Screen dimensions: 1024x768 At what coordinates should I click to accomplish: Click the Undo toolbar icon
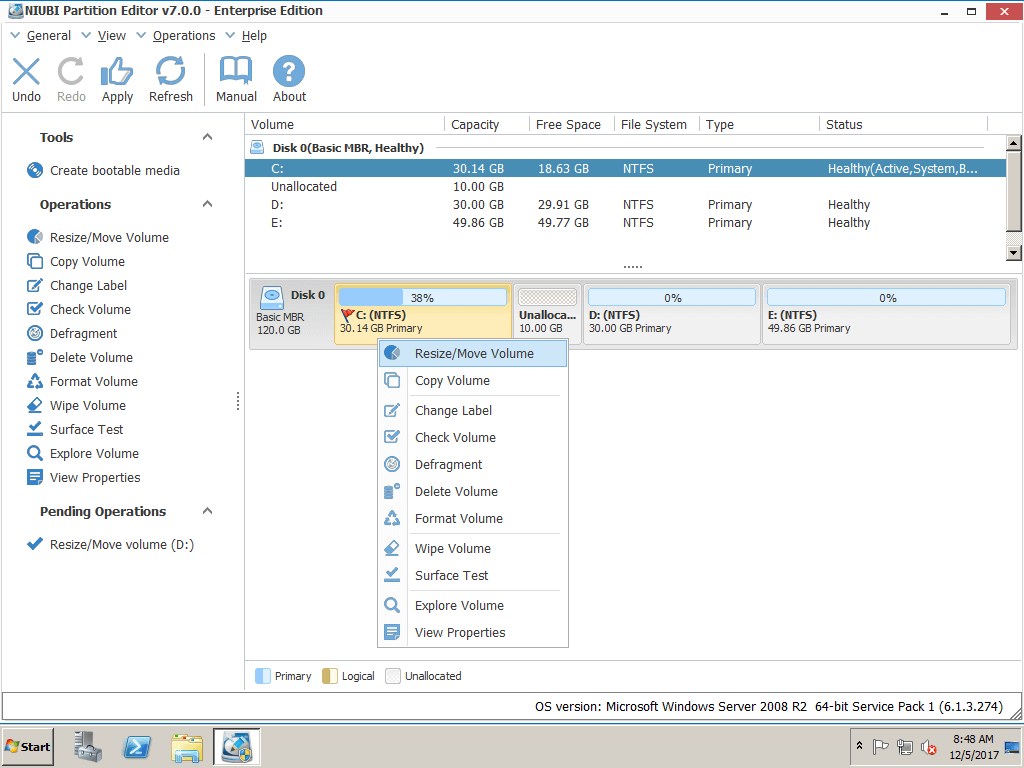coord(26,72)
